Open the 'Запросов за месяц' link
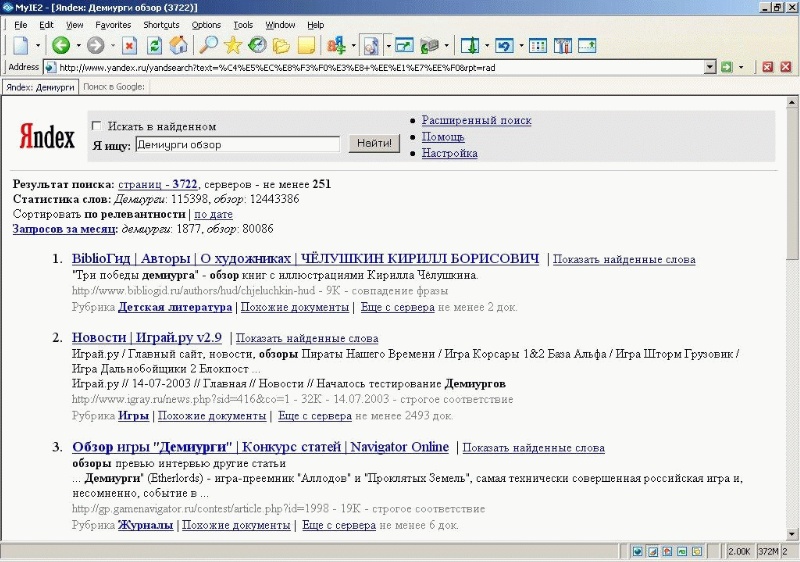Screen dimensions: 800x562 [x=64, y=228]
